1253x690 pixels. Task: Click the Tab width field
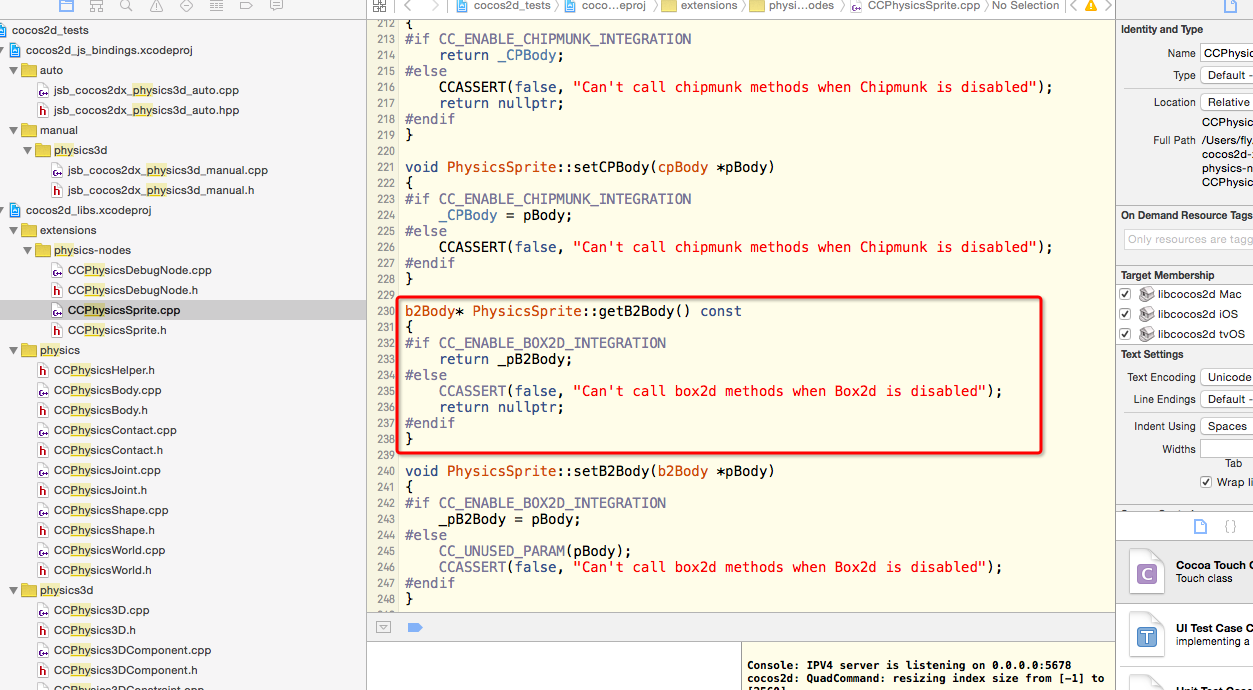point(1227,448)
